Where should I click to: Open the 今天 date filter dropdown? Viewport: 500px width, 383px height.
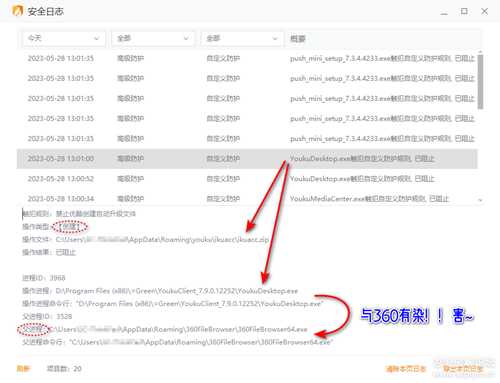(x=64, y=39)
